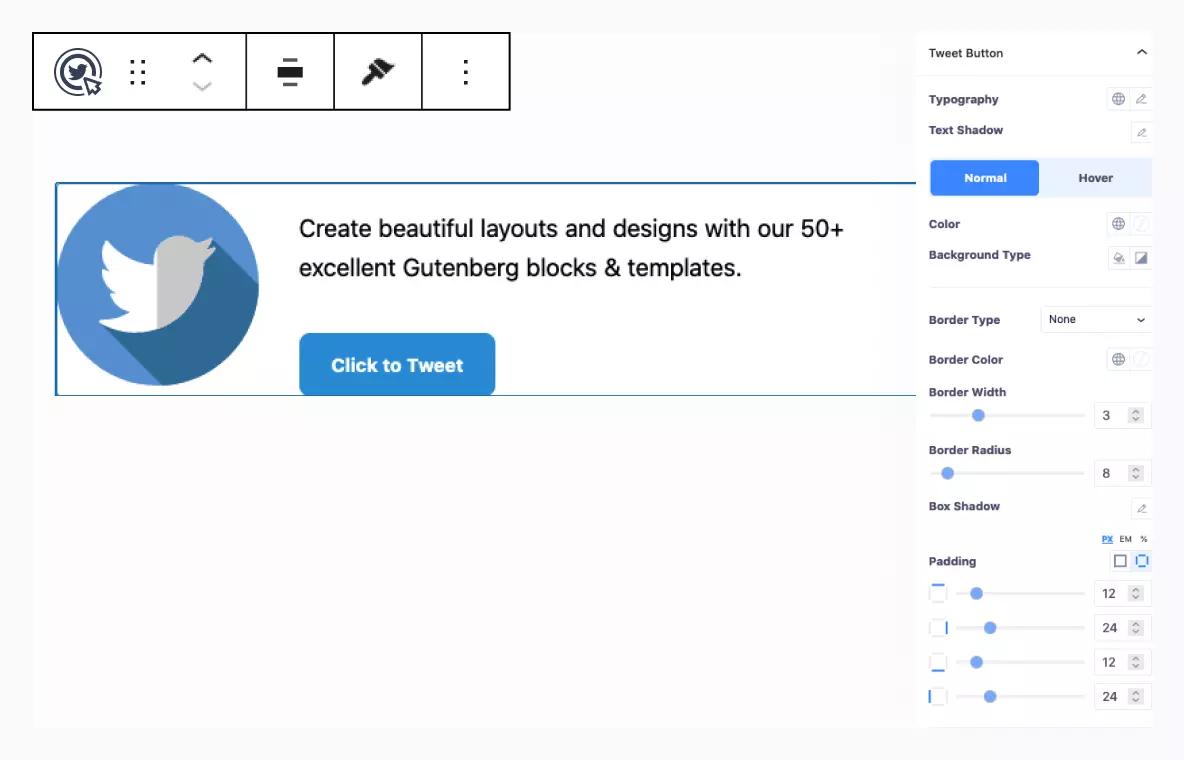This screenshot has height=760, width=1184.
Task: Enable the Normal state toggle
Action: [x=984, y=178]
